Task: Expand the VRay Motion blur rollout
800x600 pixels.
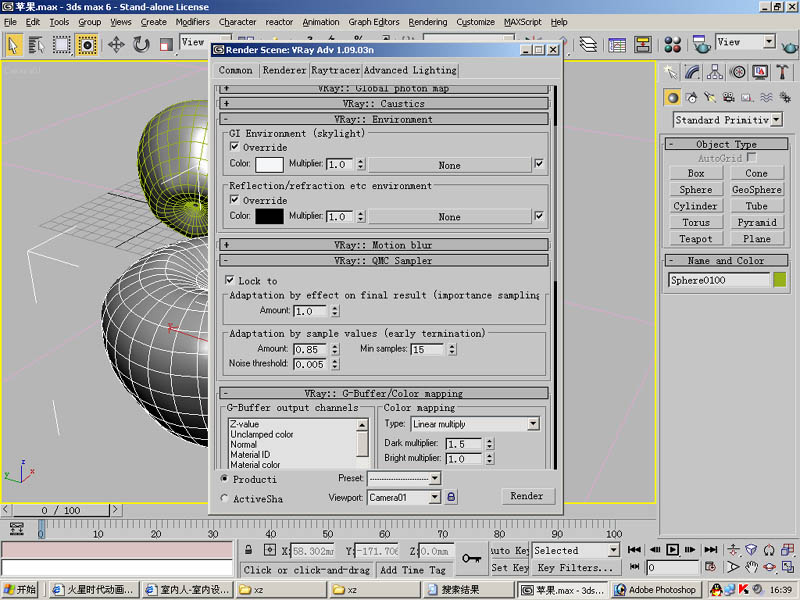Action: click(x=384, y=245)
